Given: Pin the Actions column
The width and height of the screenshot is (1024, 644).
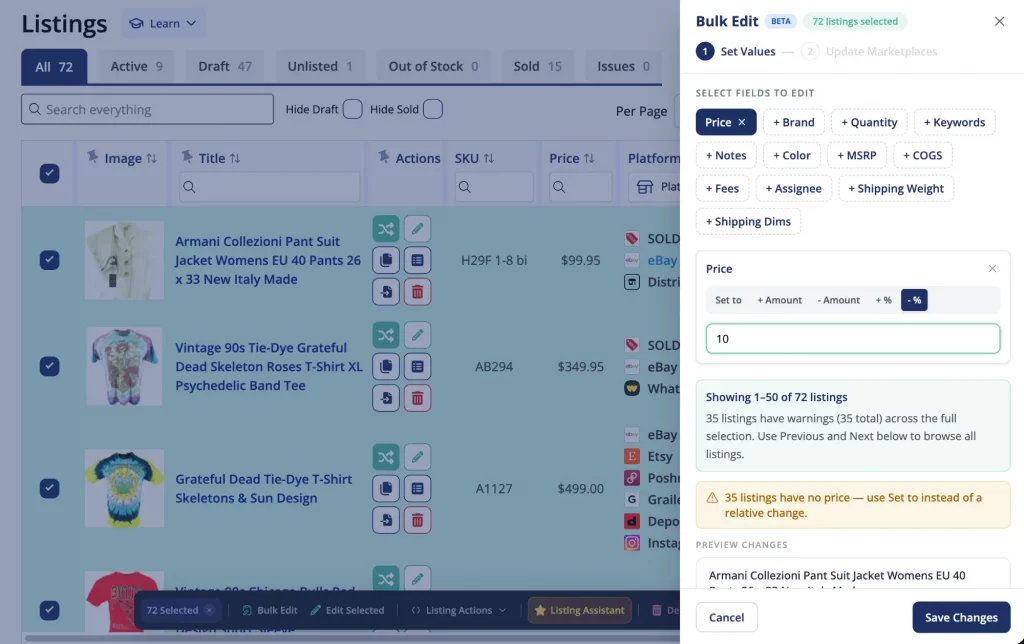Looking at the screenshot, I should 384,157.
